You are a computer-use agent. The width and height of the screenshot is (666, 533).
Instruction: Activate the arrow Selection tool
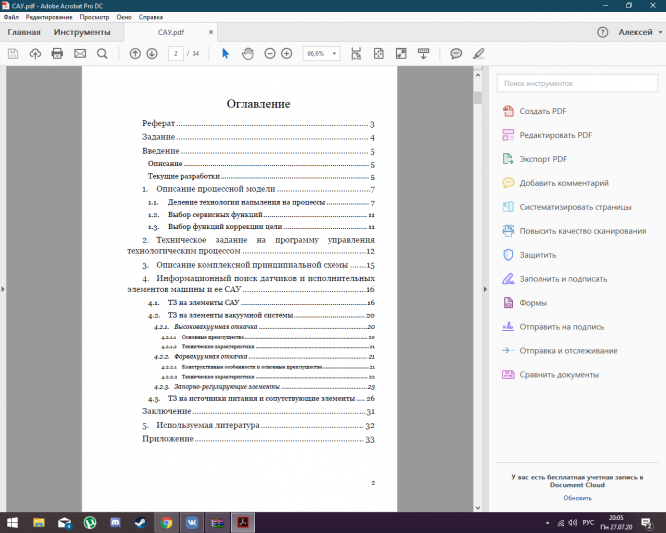pos(225,53)
